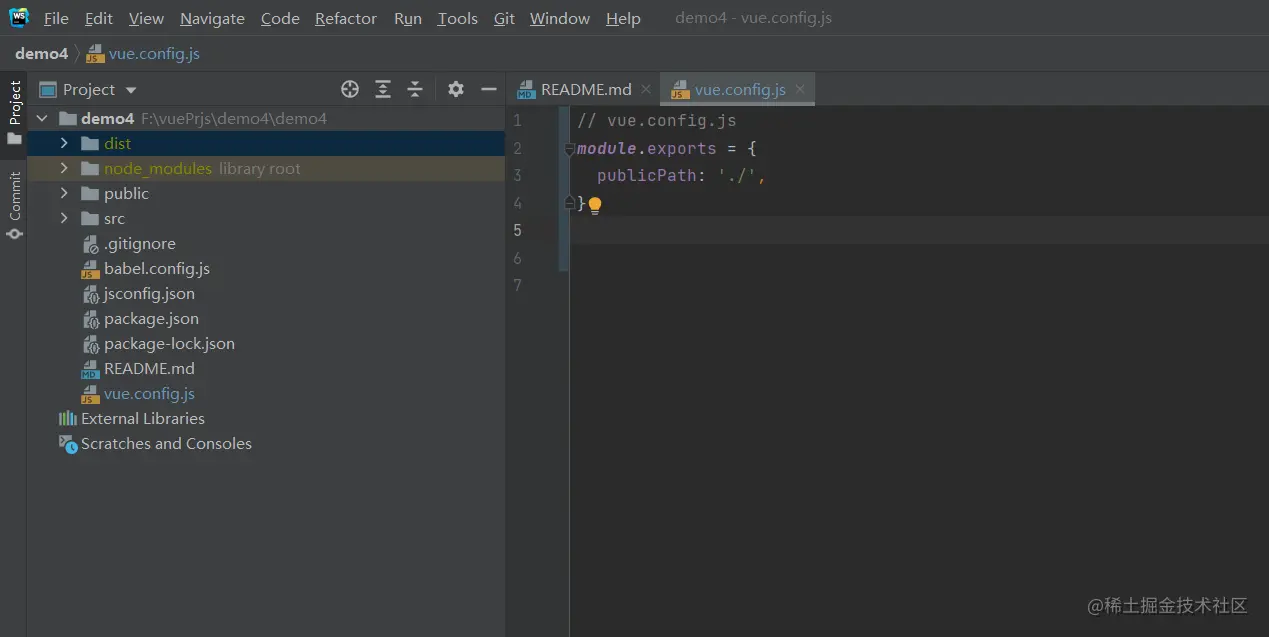Select External Libraries node
This screenshot has width=1269, height=637.
(267, 418)
